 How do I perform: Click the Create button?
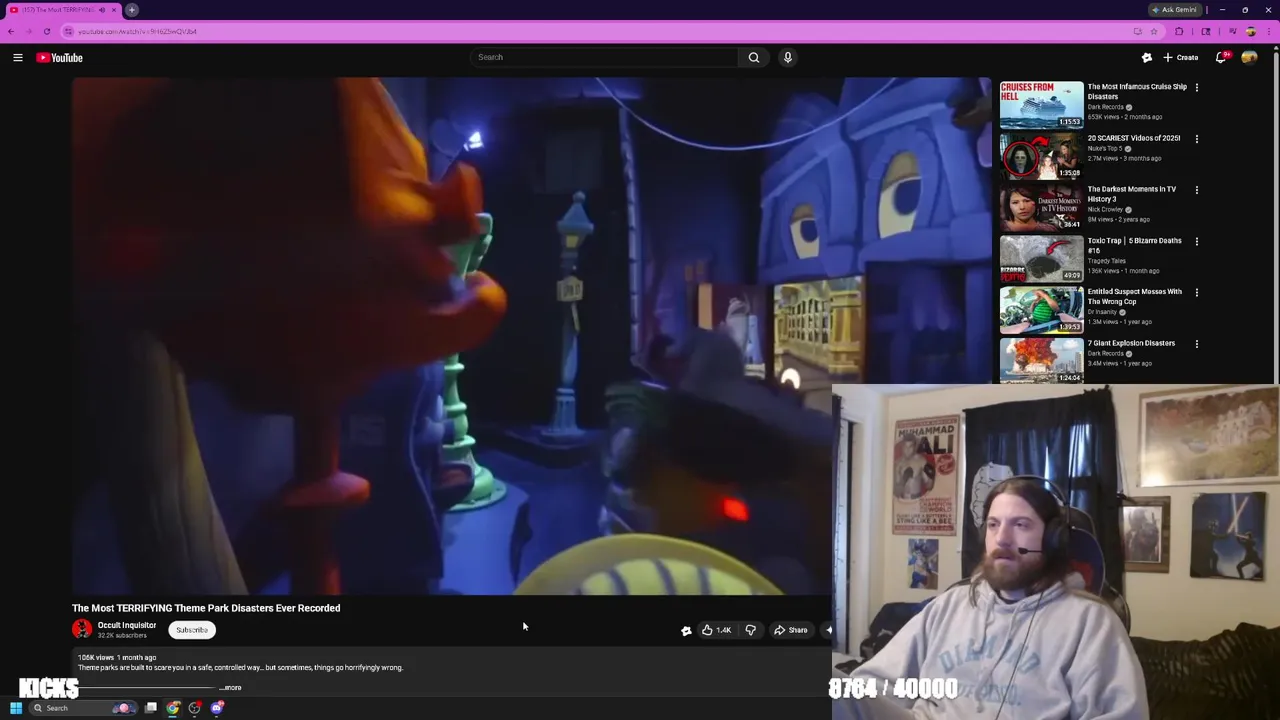point(1181,58)
